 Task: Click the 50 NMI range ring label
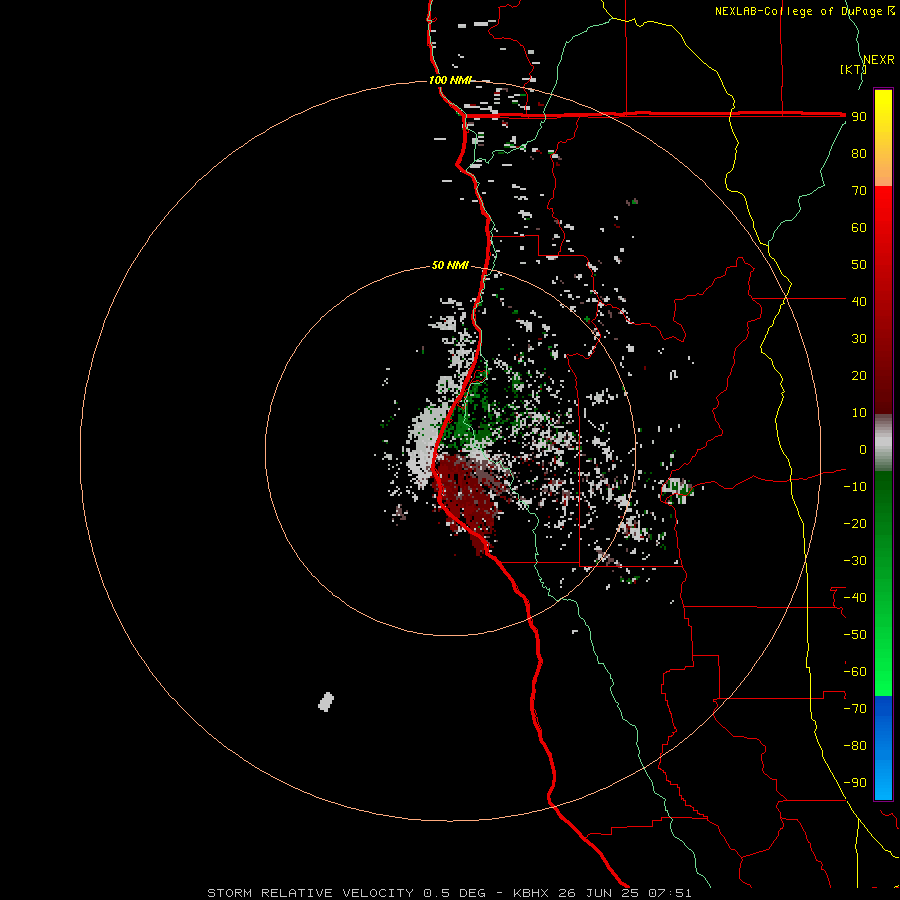450,265
